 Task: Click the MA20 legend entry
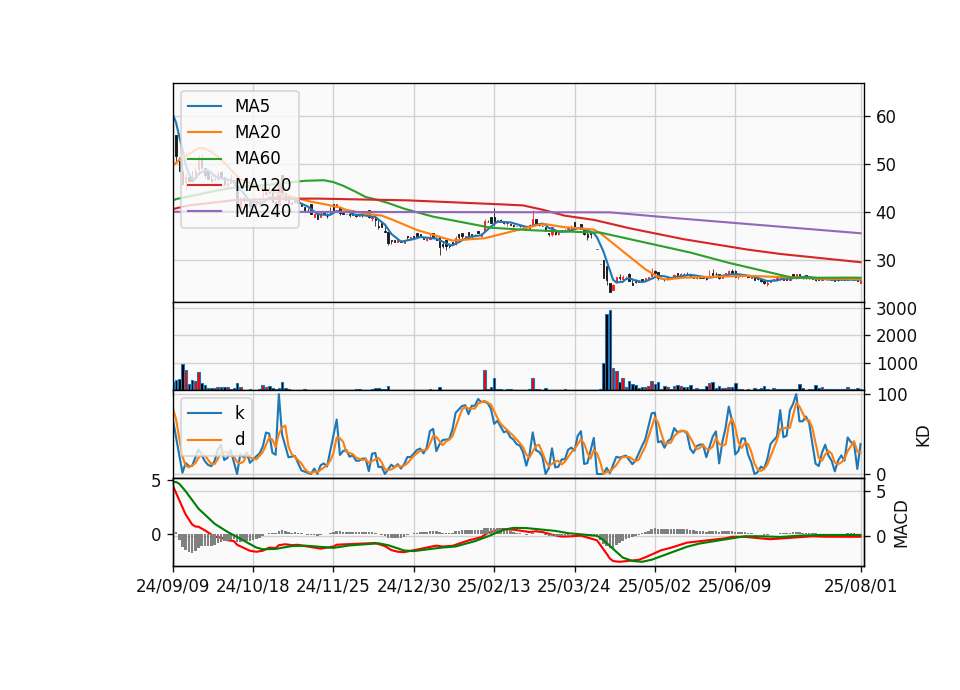click(x=233, y=132)
